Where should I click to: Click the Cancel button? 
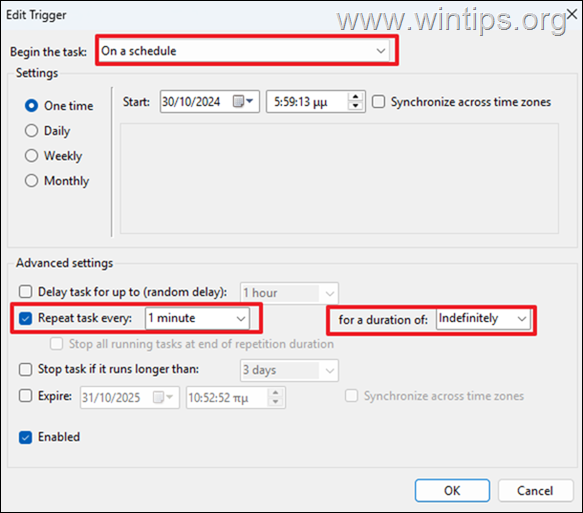click(x=535, y=491)
